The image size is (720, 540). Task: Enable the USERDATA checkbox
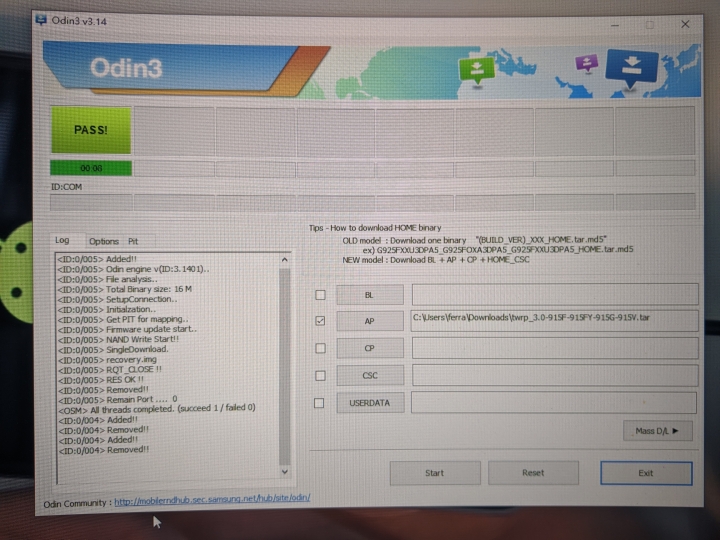pyautogui.click(x=319, y=403)
